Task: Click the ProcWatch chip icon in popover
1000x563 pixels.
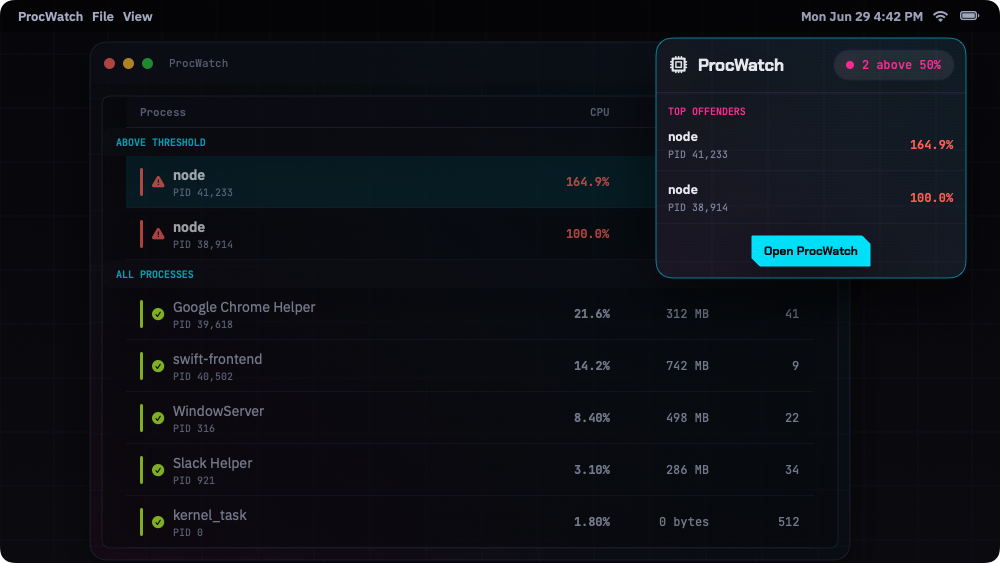Action: point(678,64)
